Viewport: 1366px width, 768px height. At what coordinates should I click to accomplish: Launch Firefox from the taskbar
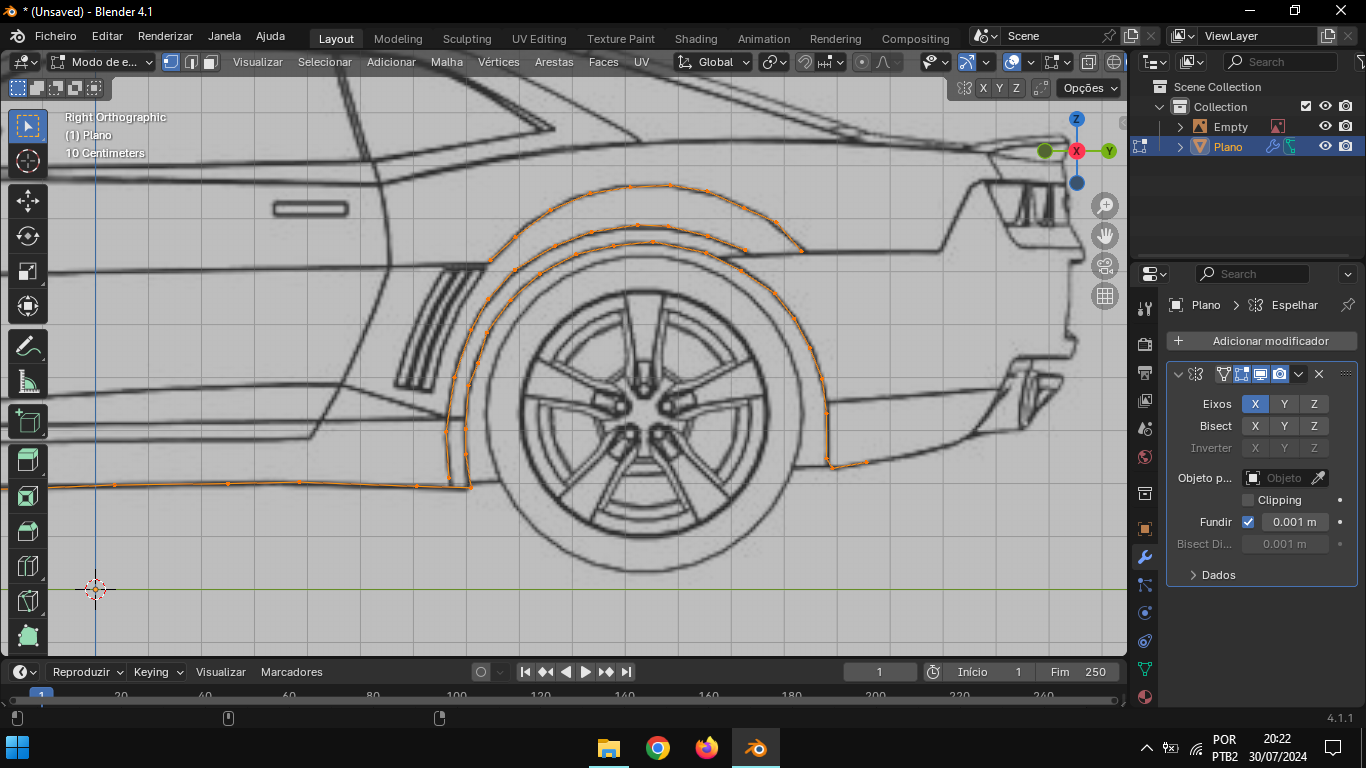[707, 747]
